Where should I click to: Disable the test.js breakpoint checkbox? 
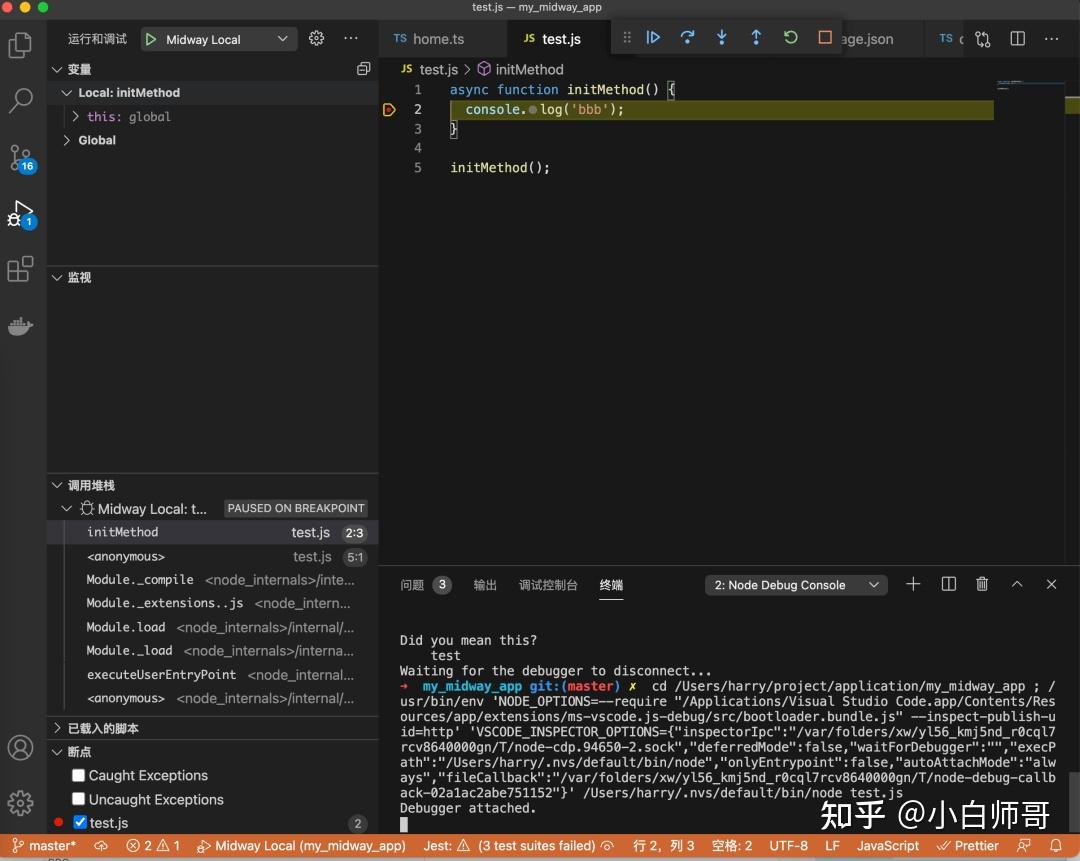[80, 822]
